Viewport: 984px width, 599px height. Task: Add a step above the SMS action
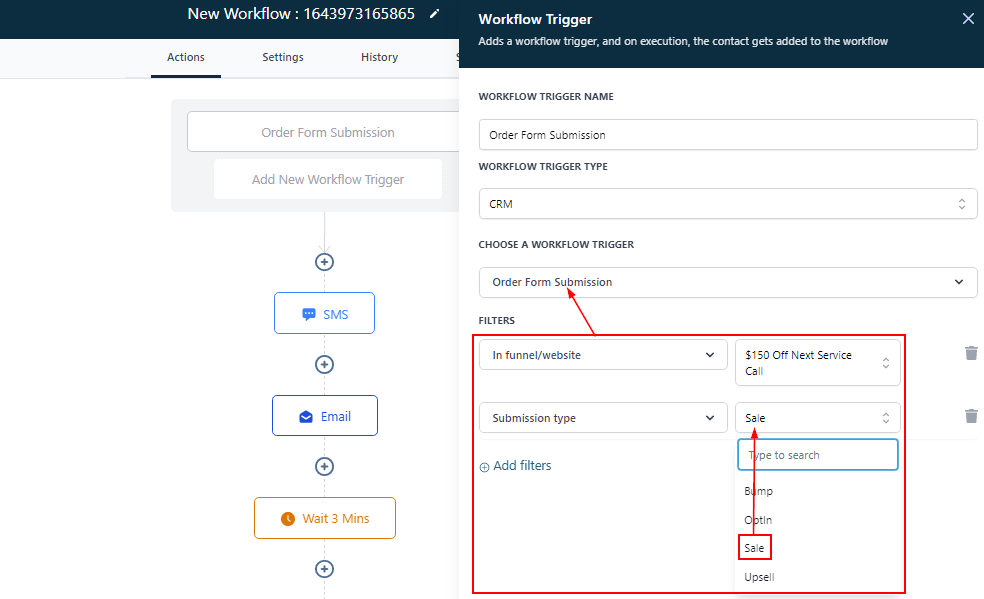tap(324, 262)
